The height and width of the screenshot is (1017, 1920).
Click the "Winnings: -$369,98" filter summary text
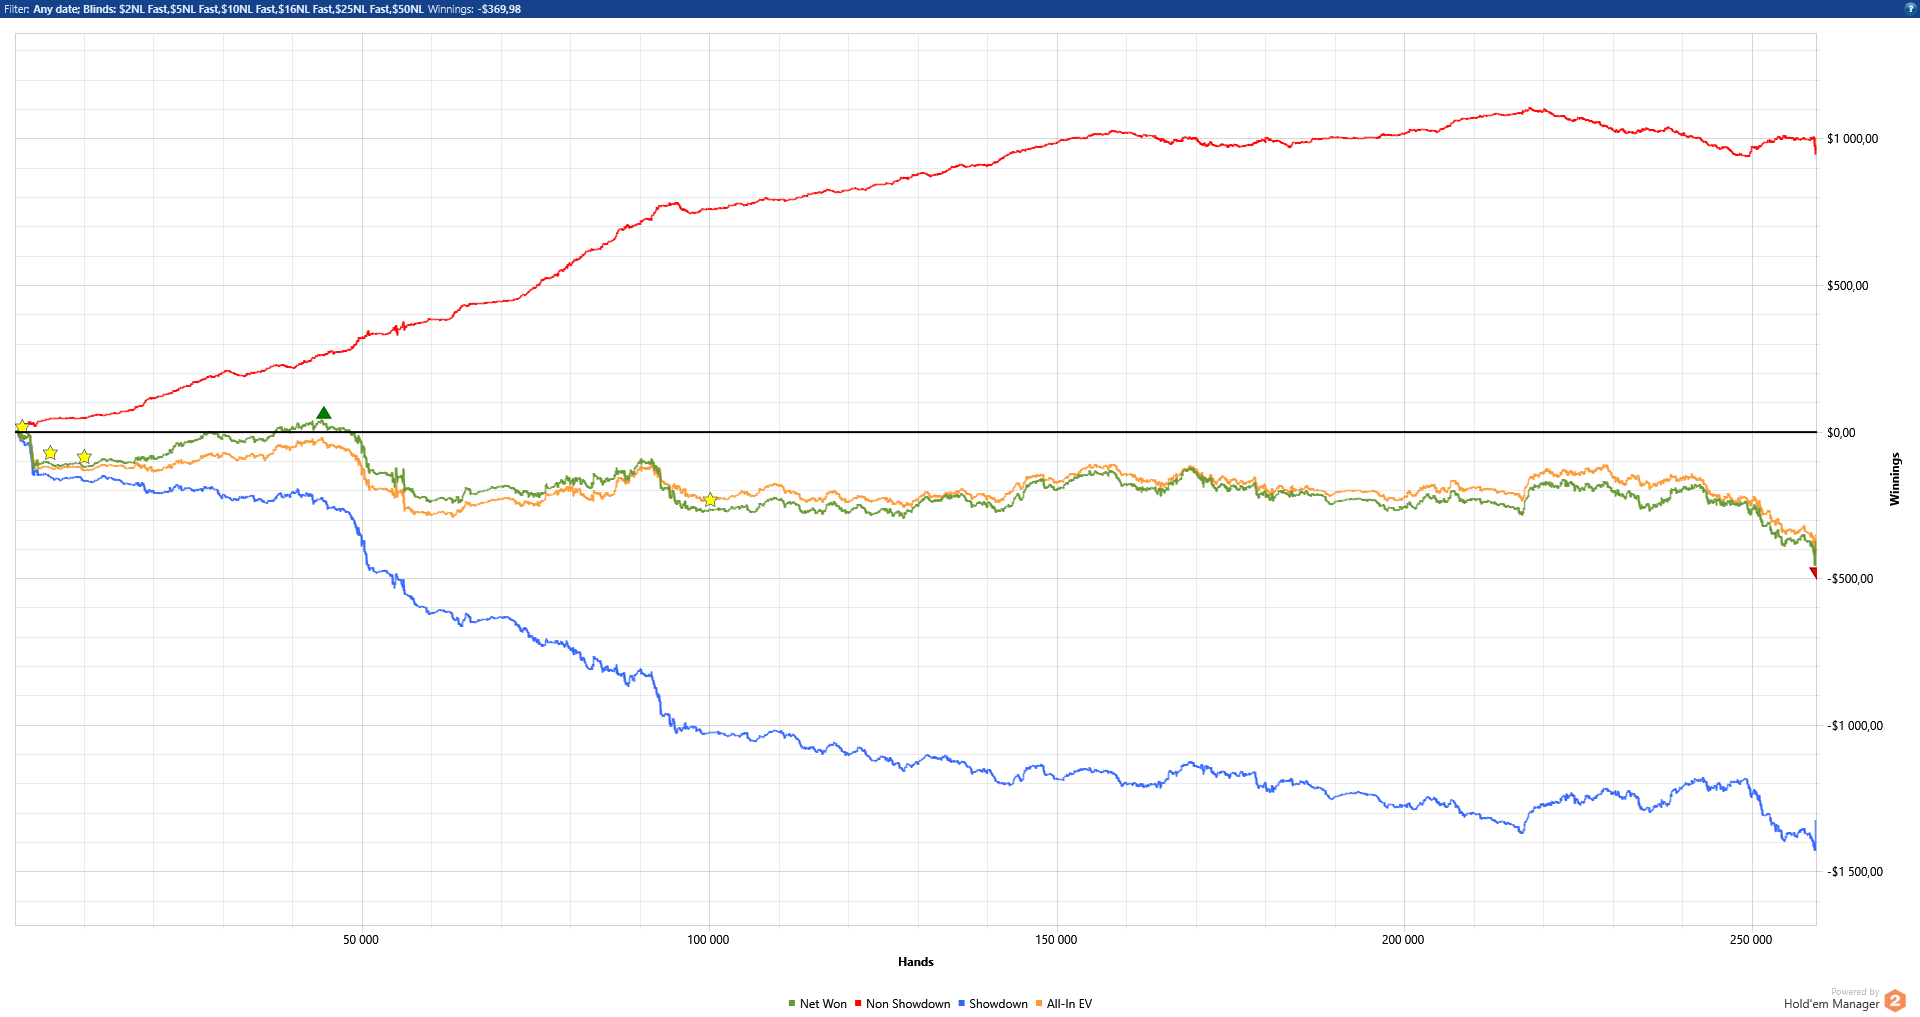tap(474, 9)
